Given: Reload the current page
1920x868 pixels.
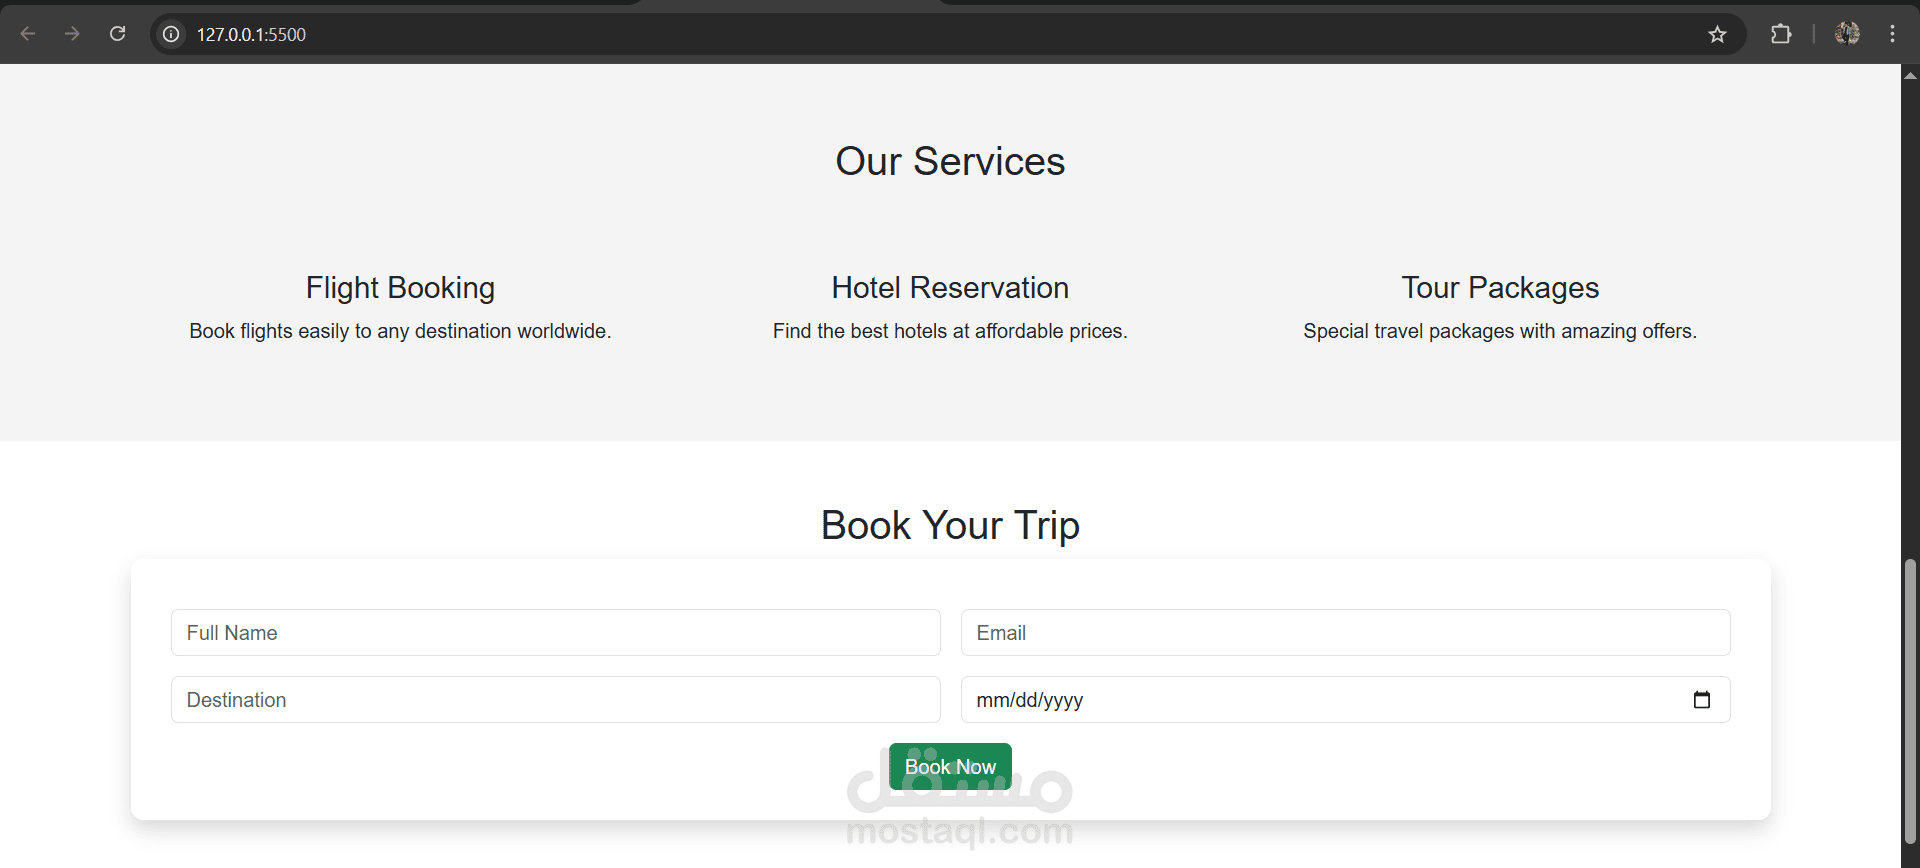Looking at the screenshot, I should click(x=117, y=34).
